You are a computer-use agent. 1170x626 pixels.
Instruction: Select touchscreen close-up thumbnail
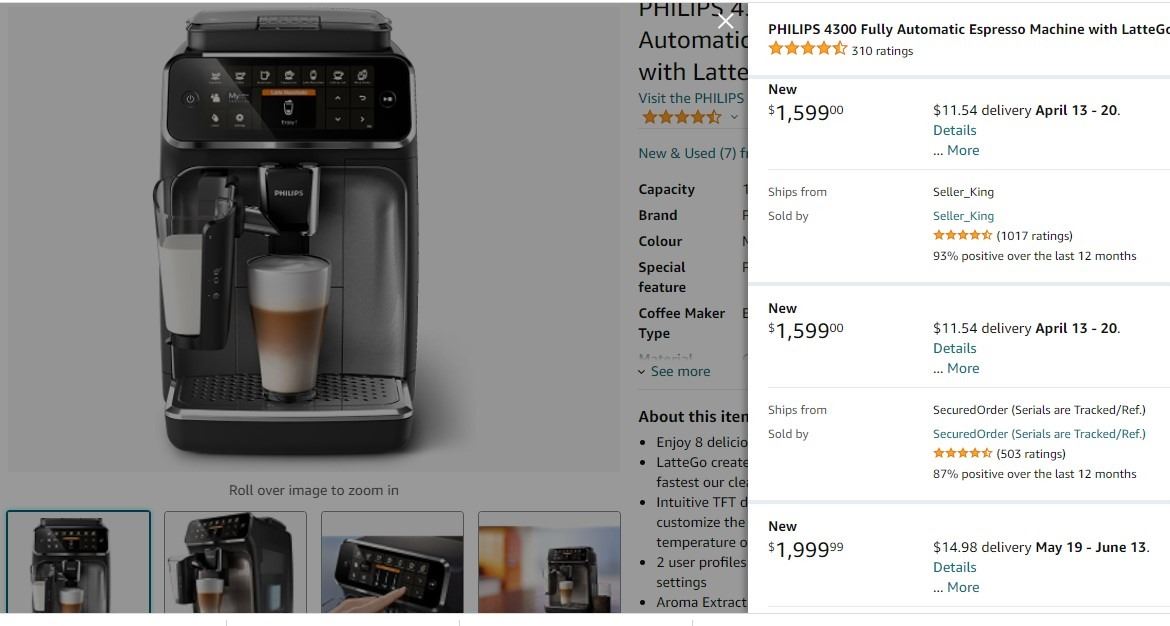[392, 562]
